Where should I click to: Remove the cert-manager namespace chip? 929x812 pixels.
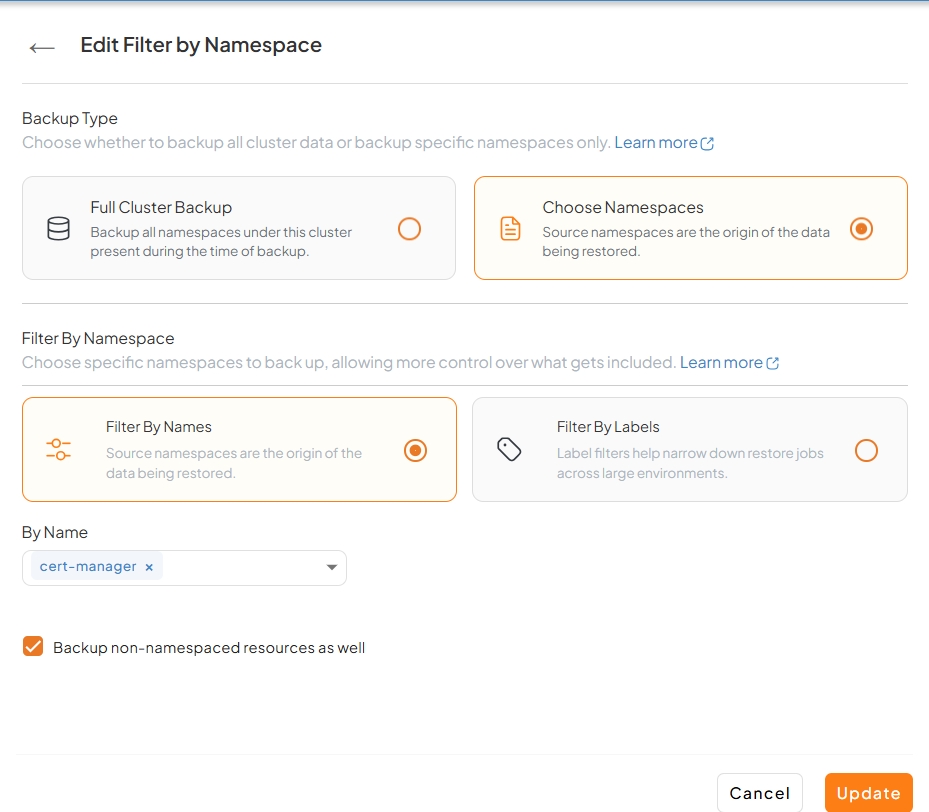(x=149, y=567)
